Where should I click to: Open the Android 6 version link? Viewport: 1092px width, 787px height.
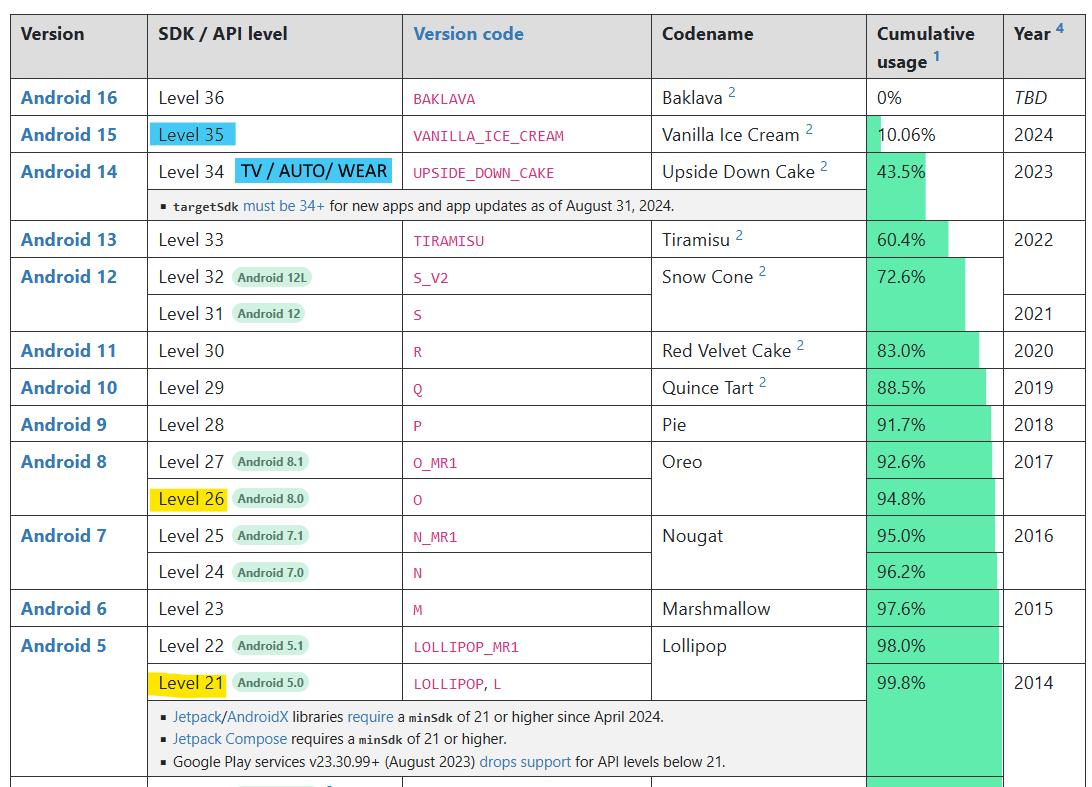pyautogui.click(x=63, y=609)
